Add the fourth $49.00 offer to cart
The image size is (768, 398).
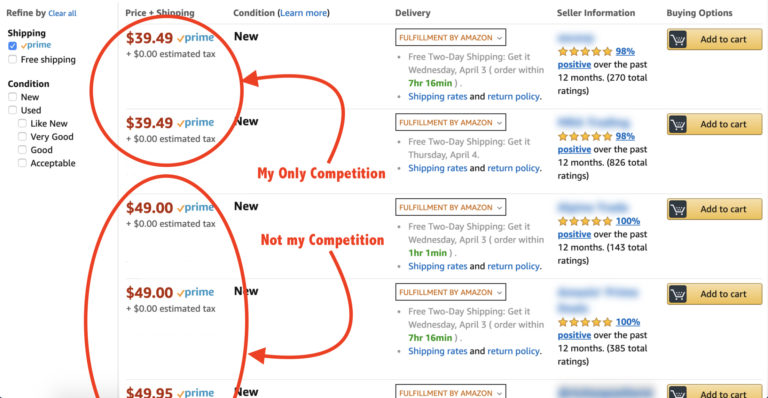(x=714, y=294)
